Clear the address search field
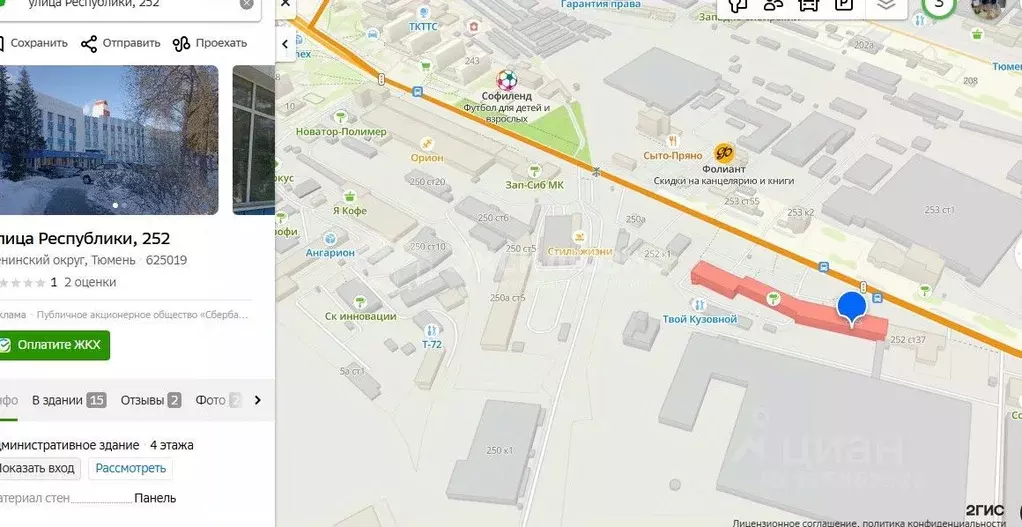Viewport: 1022px width, 527px height. (246, 4)
